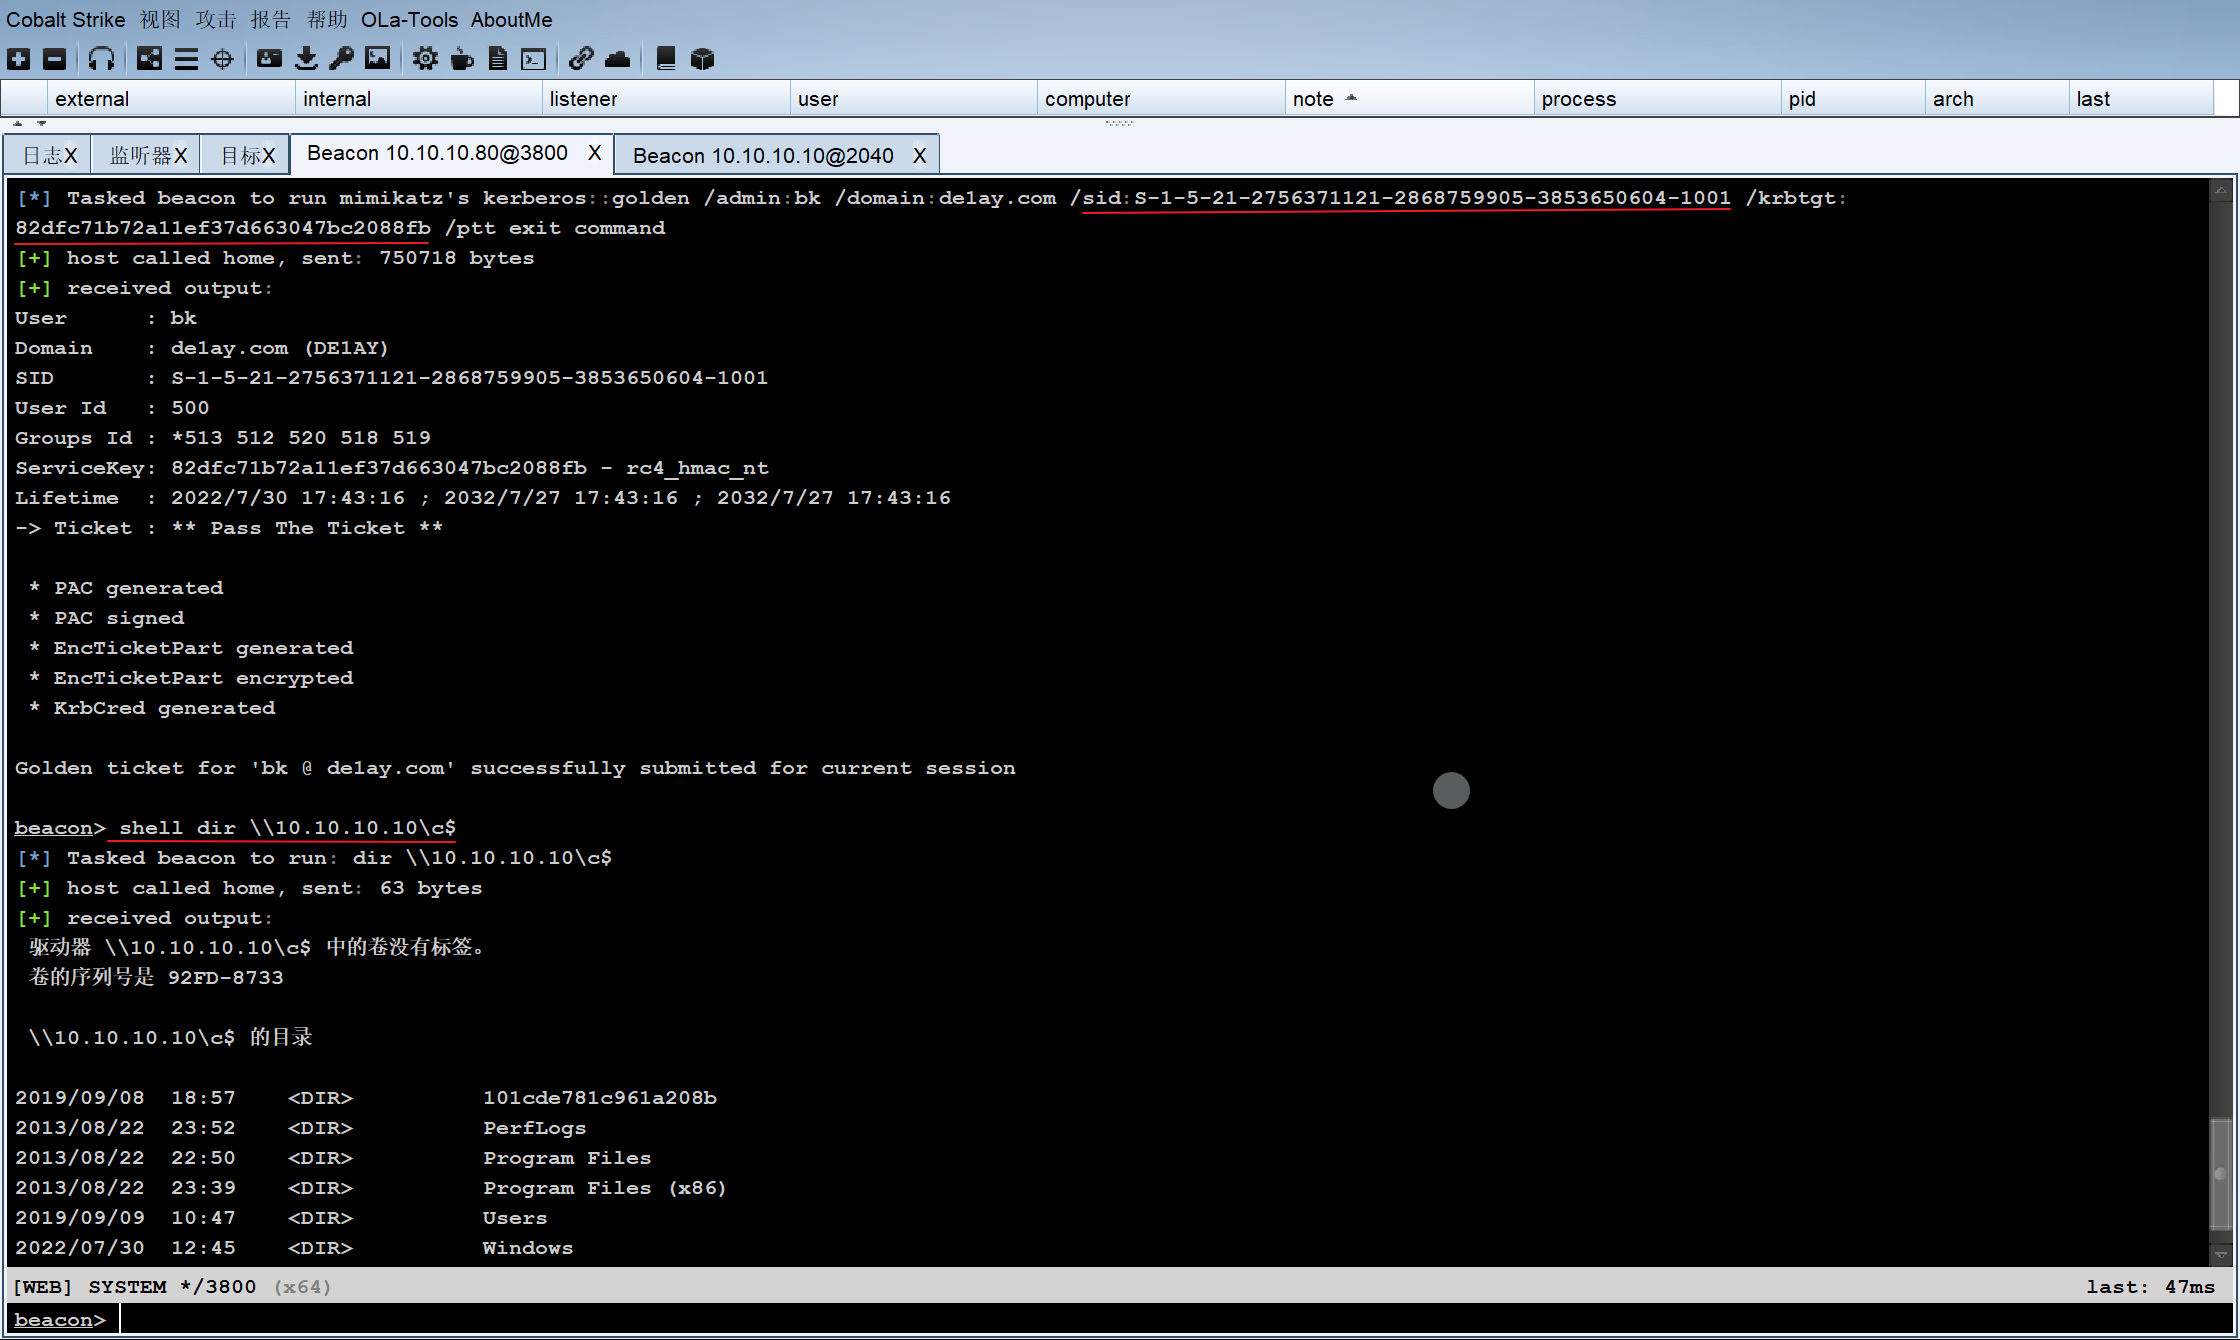Click the gear payload generator icon
Screen dimensions: 2240x1340
(425, 59)
